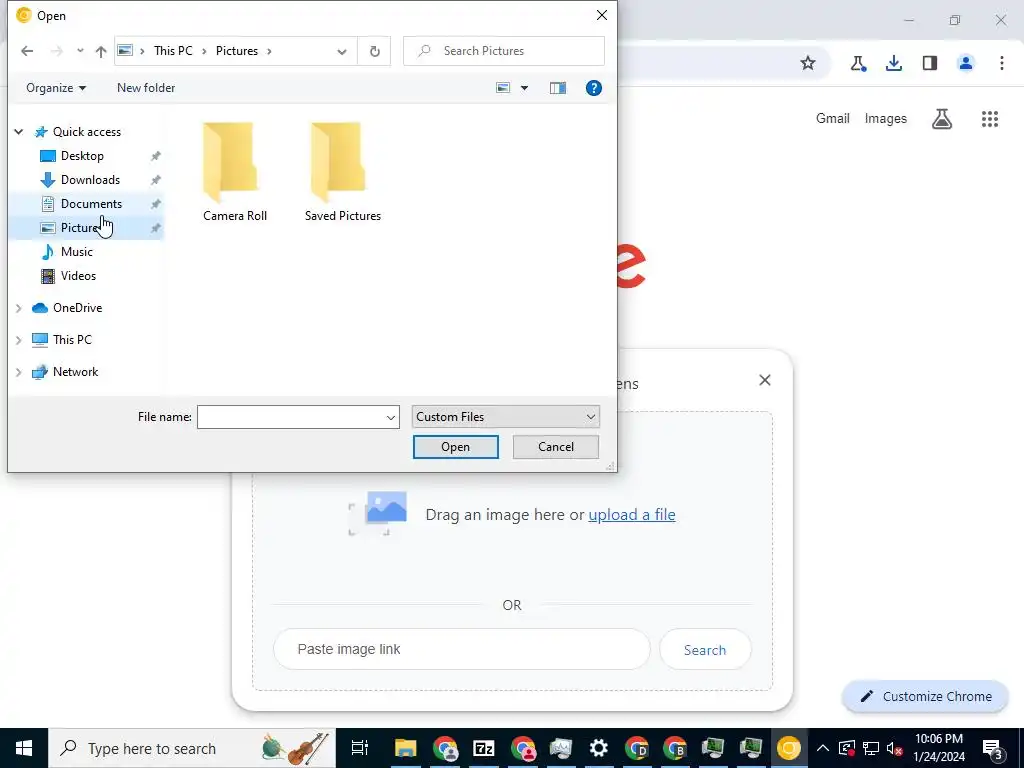Open the Gmail link
The height and width of the screenshot is (768, 1024).
coord(833,118)
